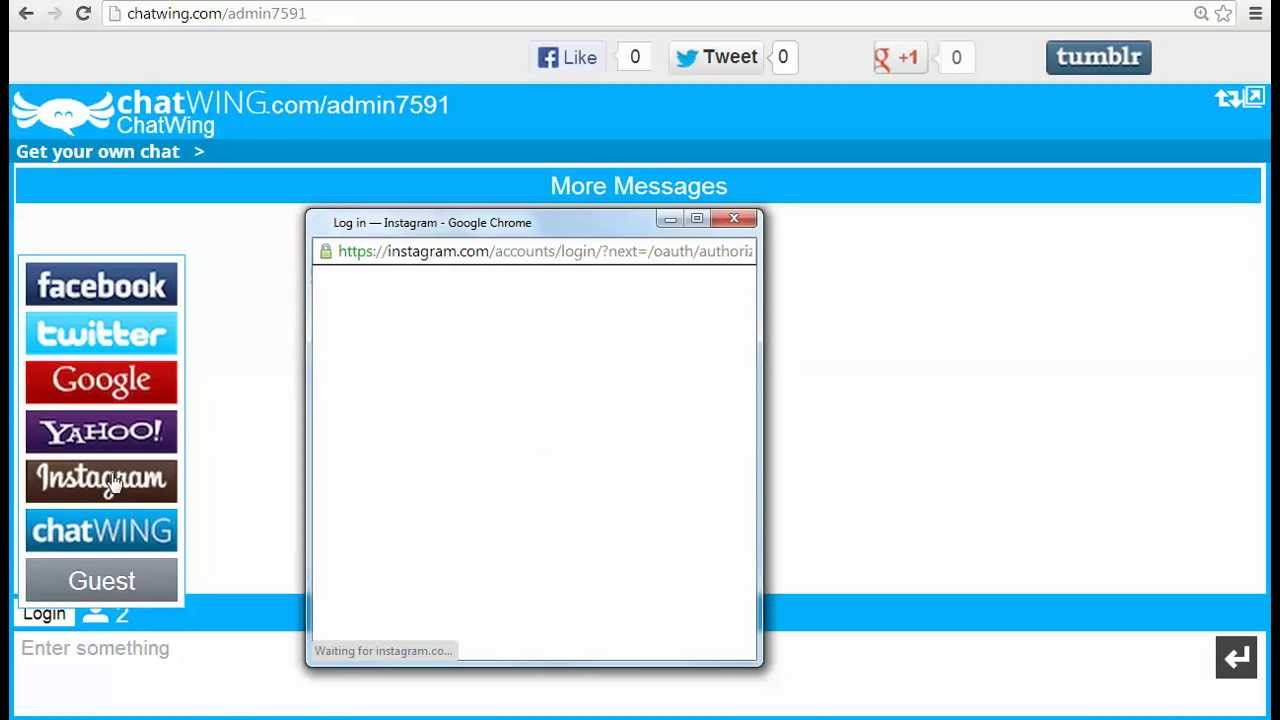This screenshot has height=720, width=1280.
Task: Click the Twitter Tweet button
Action: [x=716, y=57]
